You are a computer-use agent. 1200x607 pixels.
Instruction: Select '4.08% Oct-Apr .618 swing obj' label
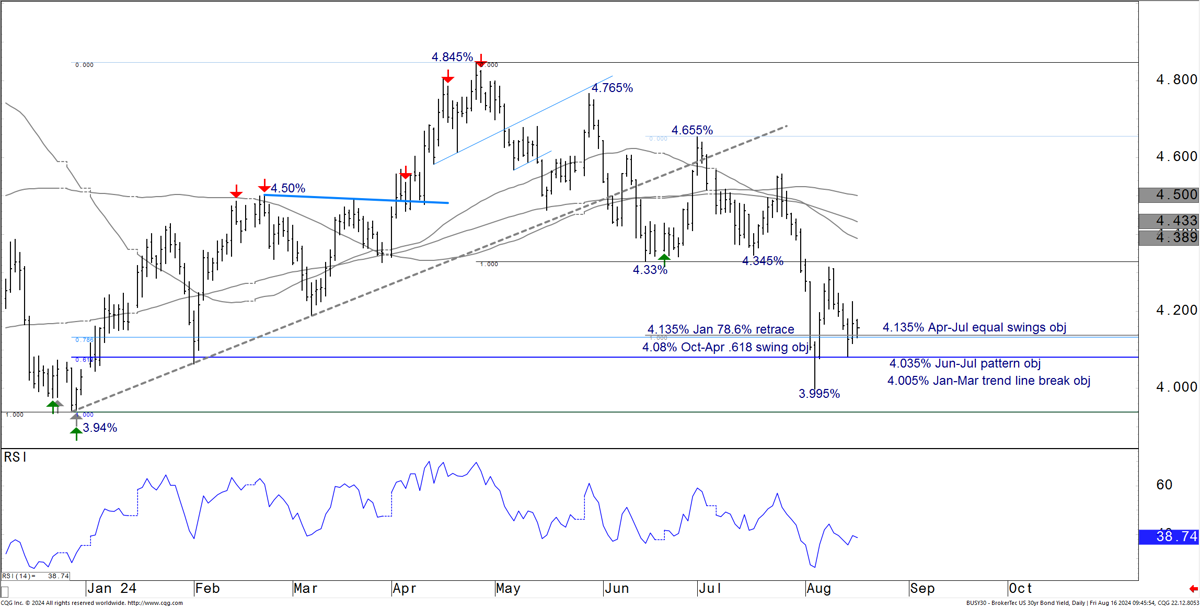click(x=725, y=347)
